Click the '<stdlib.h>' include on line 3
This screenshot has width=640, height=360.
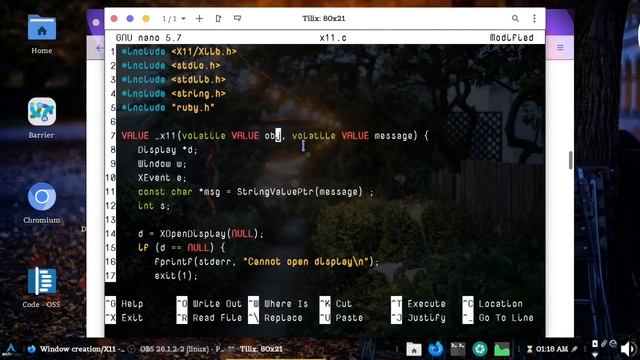click(x=198, y=80)
